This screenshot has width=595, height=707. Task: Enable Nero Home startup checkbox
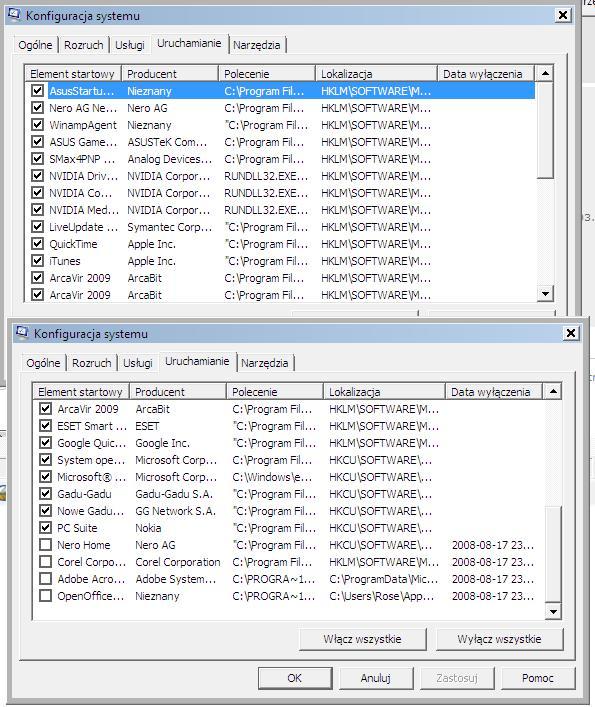45,545
